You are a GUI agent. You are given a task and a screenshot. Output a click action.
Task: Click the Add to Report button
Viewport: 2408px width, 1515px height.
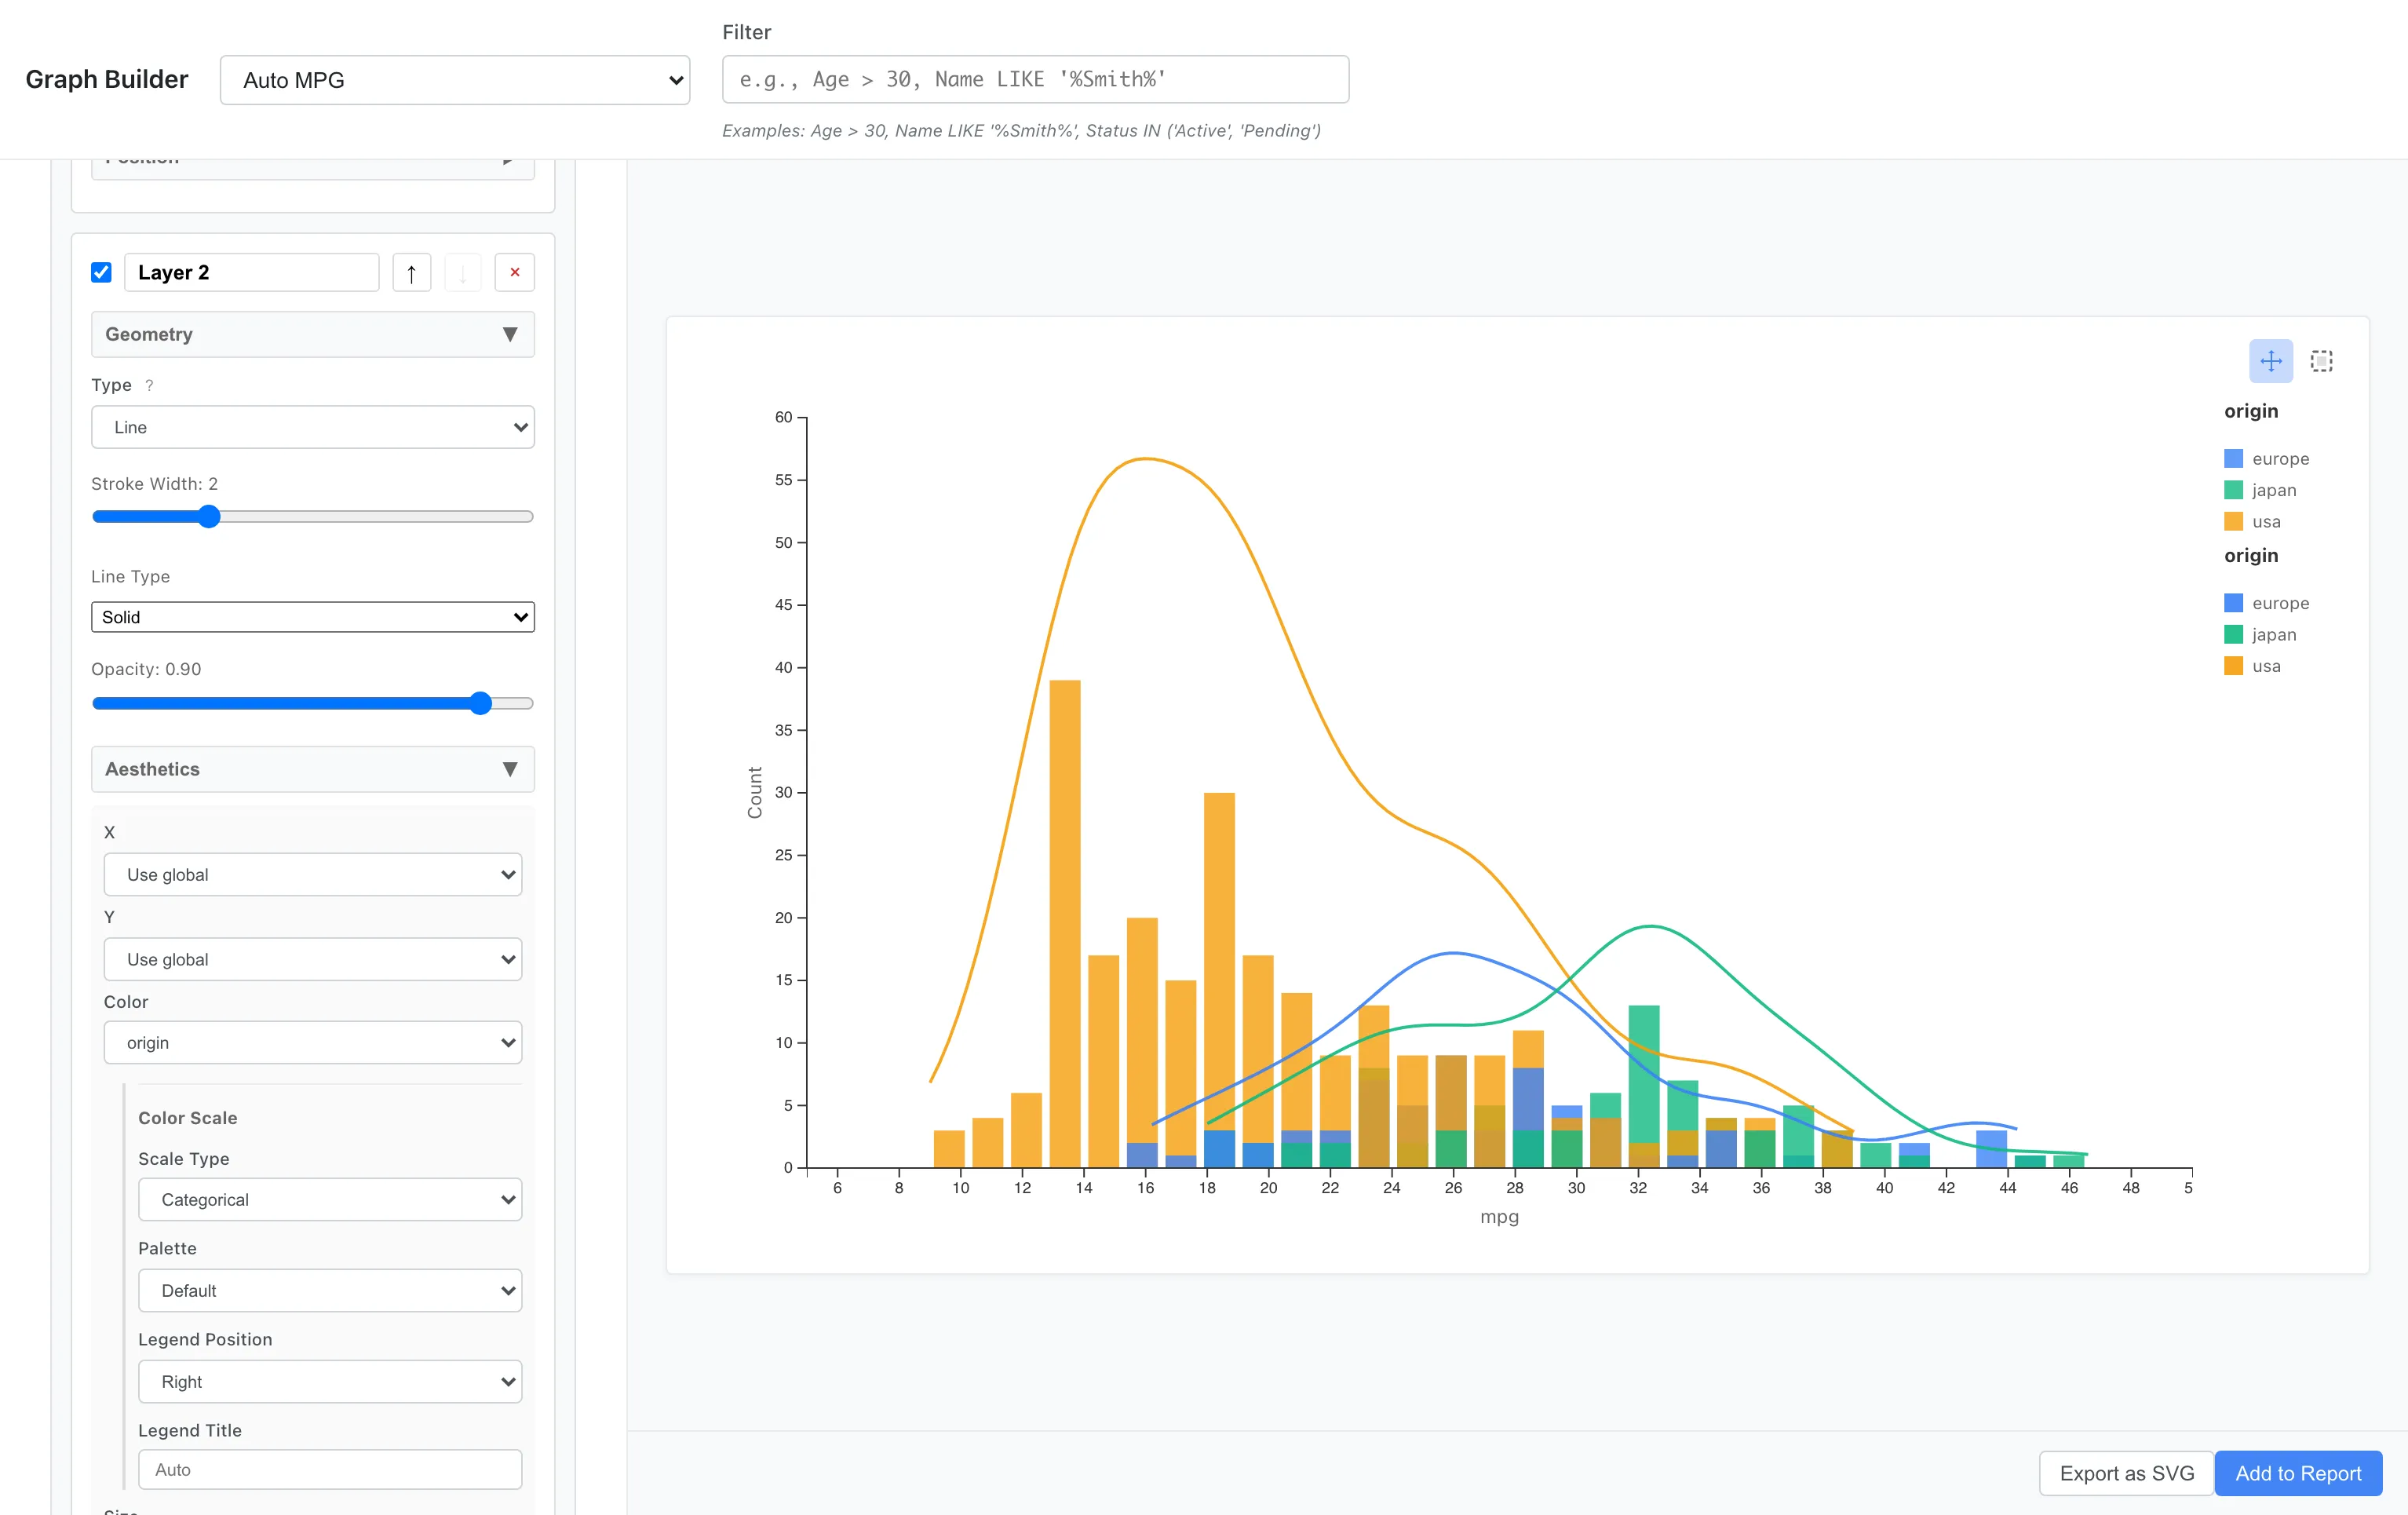(2298, 1473)
